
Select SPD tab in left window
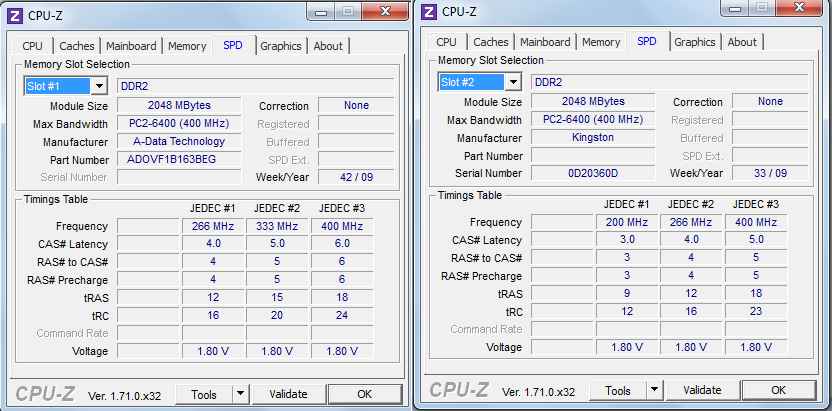[233, 45]
